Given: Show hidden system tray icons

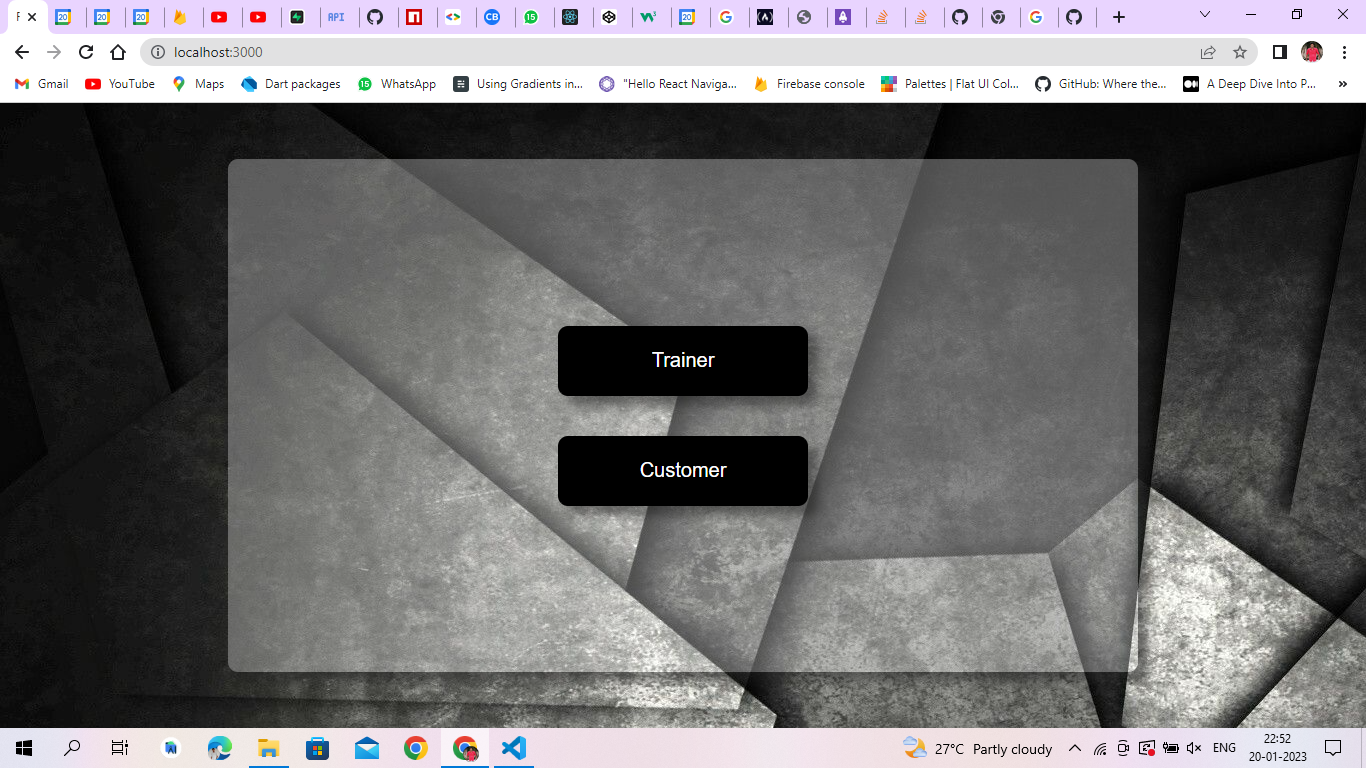Looking at the screenshot, I should [x=1075, y=748].
